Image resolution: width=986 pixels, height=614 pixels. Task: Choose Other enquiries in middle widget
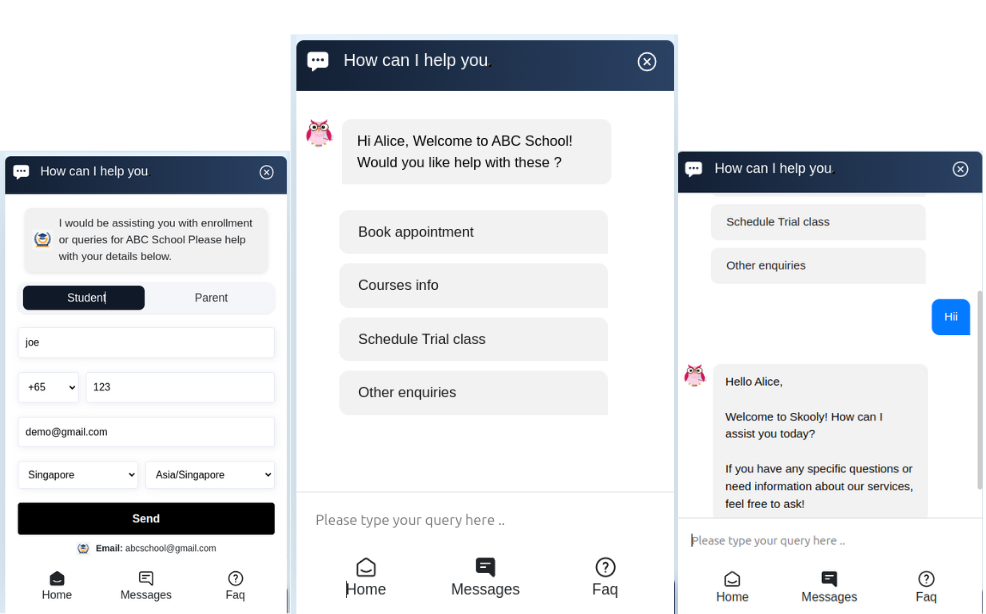click(x=474, y=393)
